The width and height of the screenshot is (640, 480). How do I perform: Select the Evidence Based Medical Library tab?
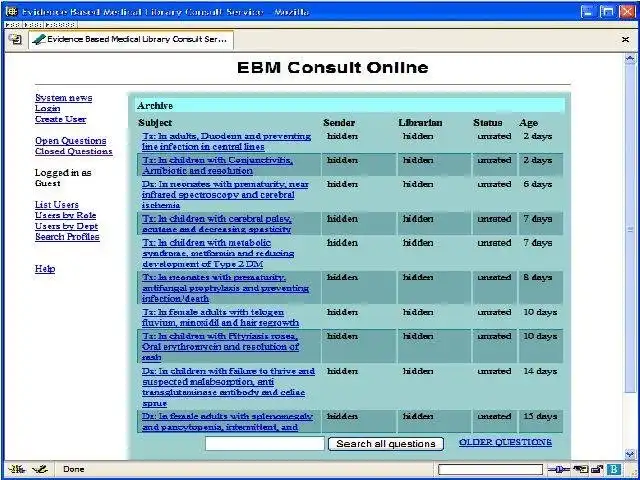[131, 40]
